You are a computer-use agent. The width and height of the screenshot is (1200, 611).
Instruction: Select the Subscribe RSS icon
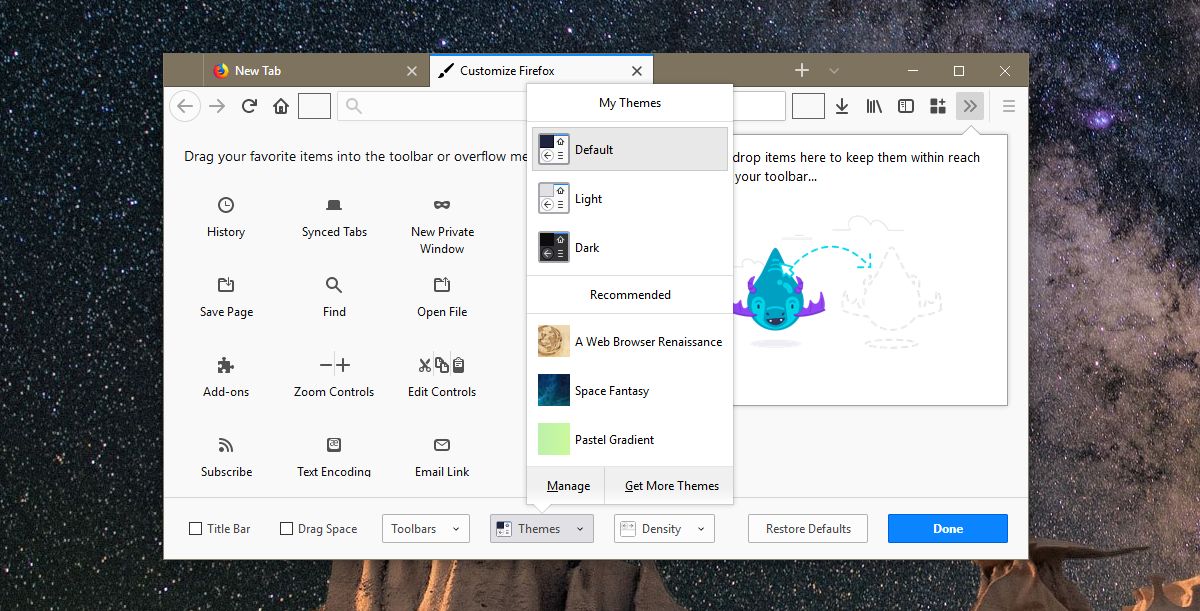[226, 445]
